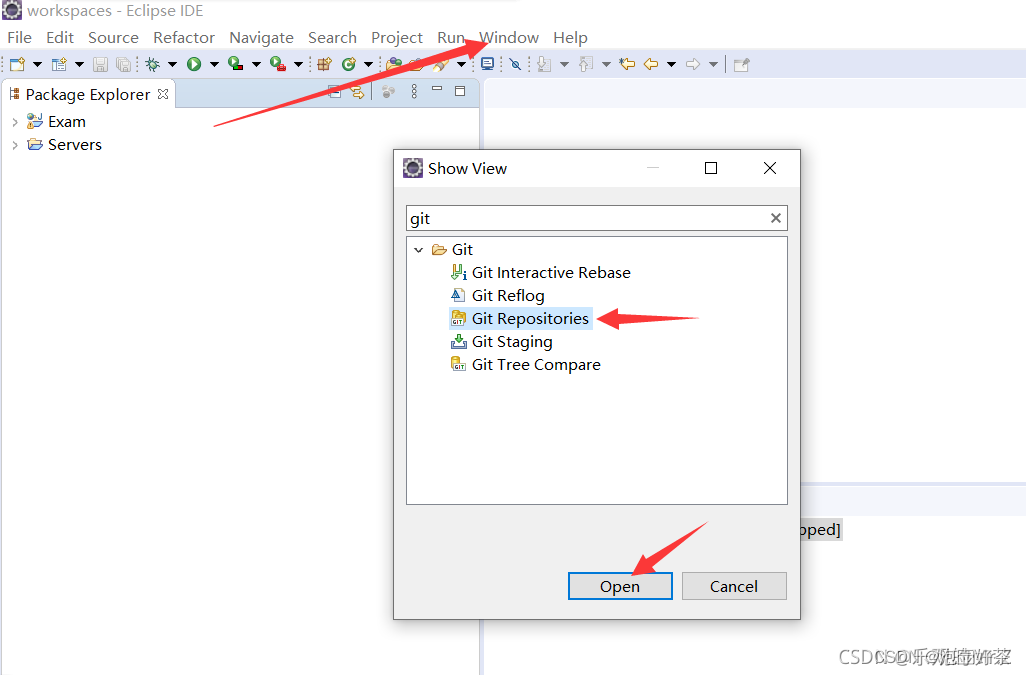Image resolution: width=1026 pixels, height=675 pixels.
Task: Click the Back navigation arrow icon
Action: pyautogui.click(x=650, y=64)
